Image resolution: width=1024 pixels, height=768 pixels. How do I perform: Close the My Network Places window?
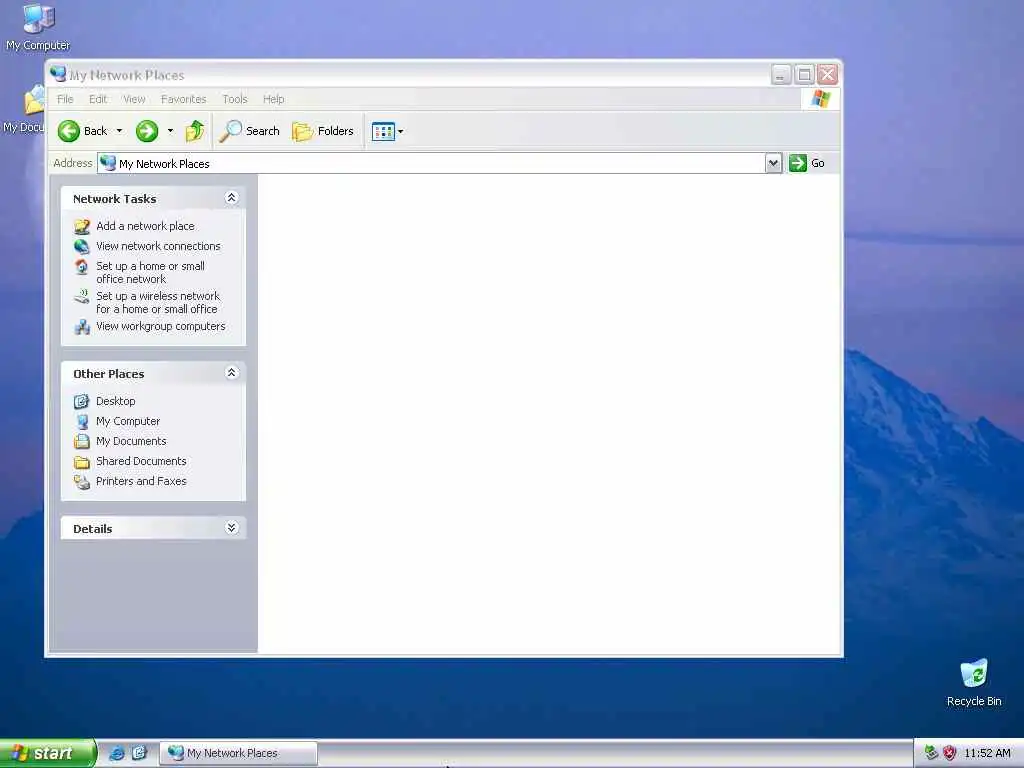pos(827,74)
